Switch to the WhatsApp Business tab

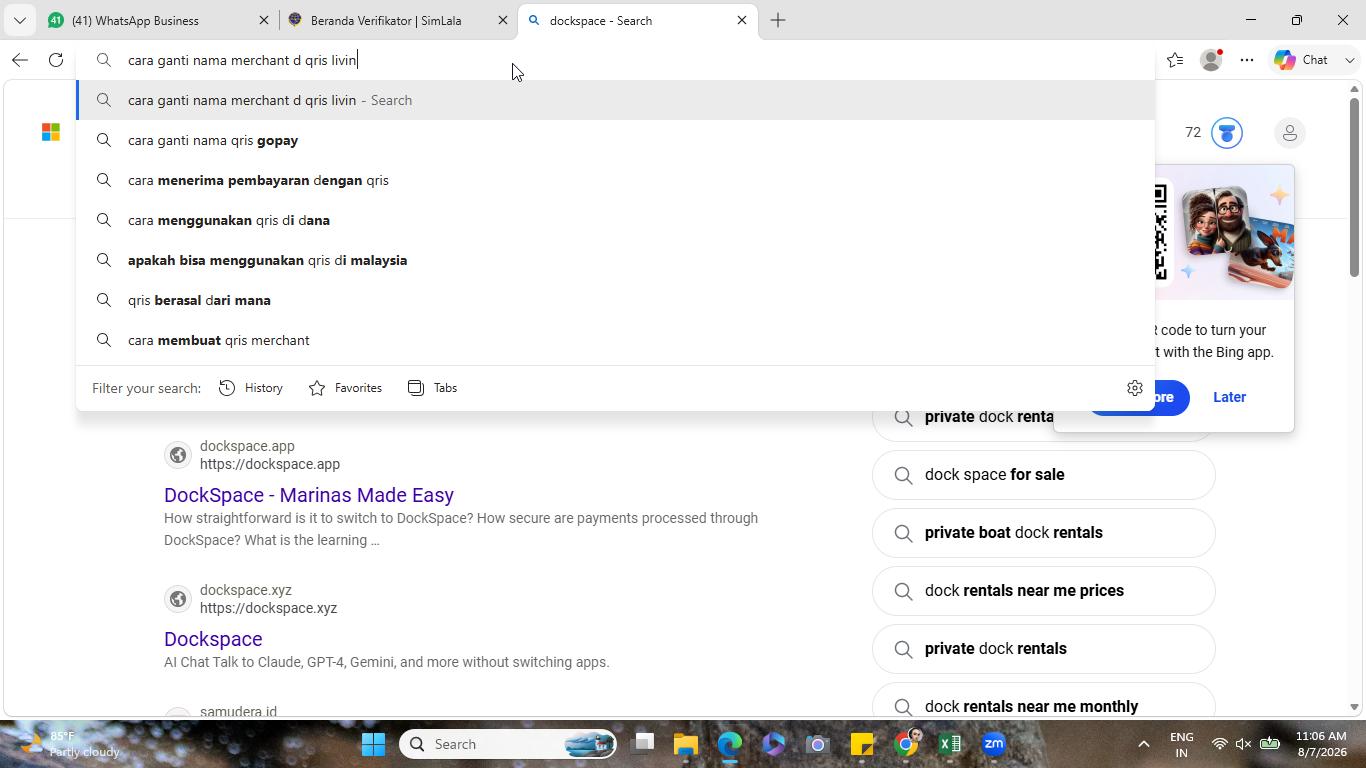158,20
